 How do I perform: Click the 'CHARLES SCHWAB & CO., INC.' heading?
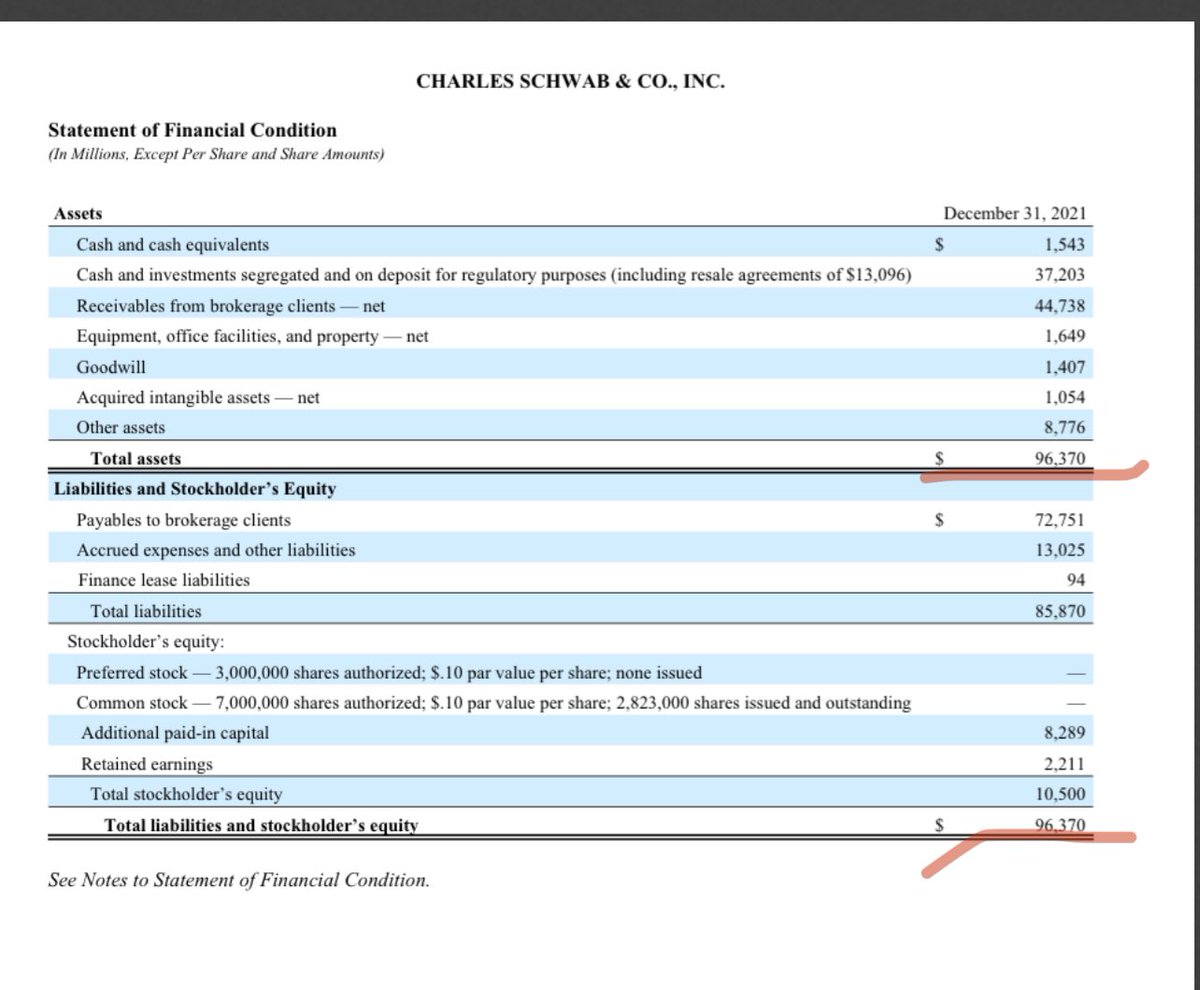[x=570, y=82]
